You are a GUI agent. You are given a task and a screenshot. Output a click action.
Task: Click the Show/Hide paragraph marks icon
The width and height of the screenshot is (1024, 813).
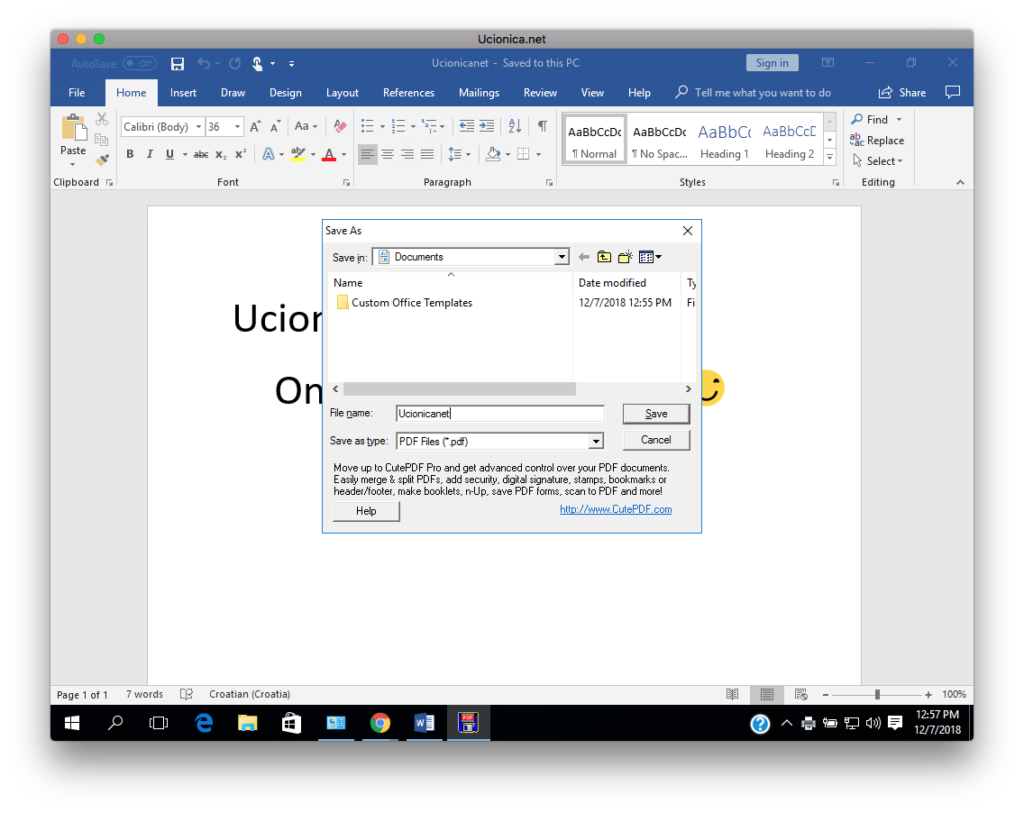542,126
